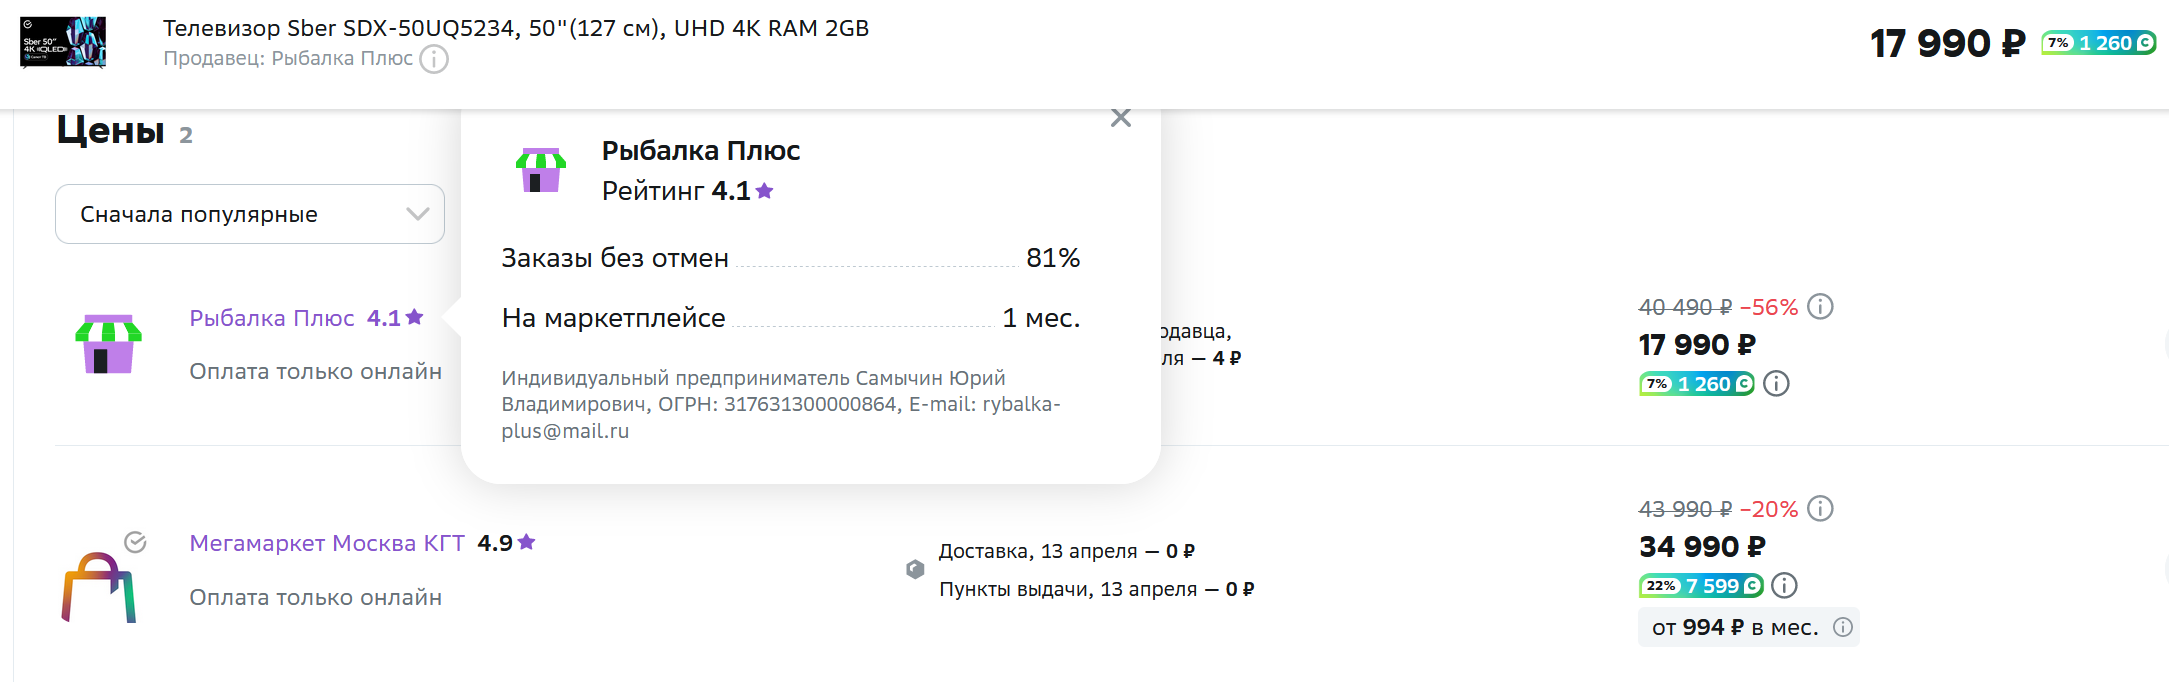Click info icon beside 40 490 ₽ −56% discount

(1821, 306)
